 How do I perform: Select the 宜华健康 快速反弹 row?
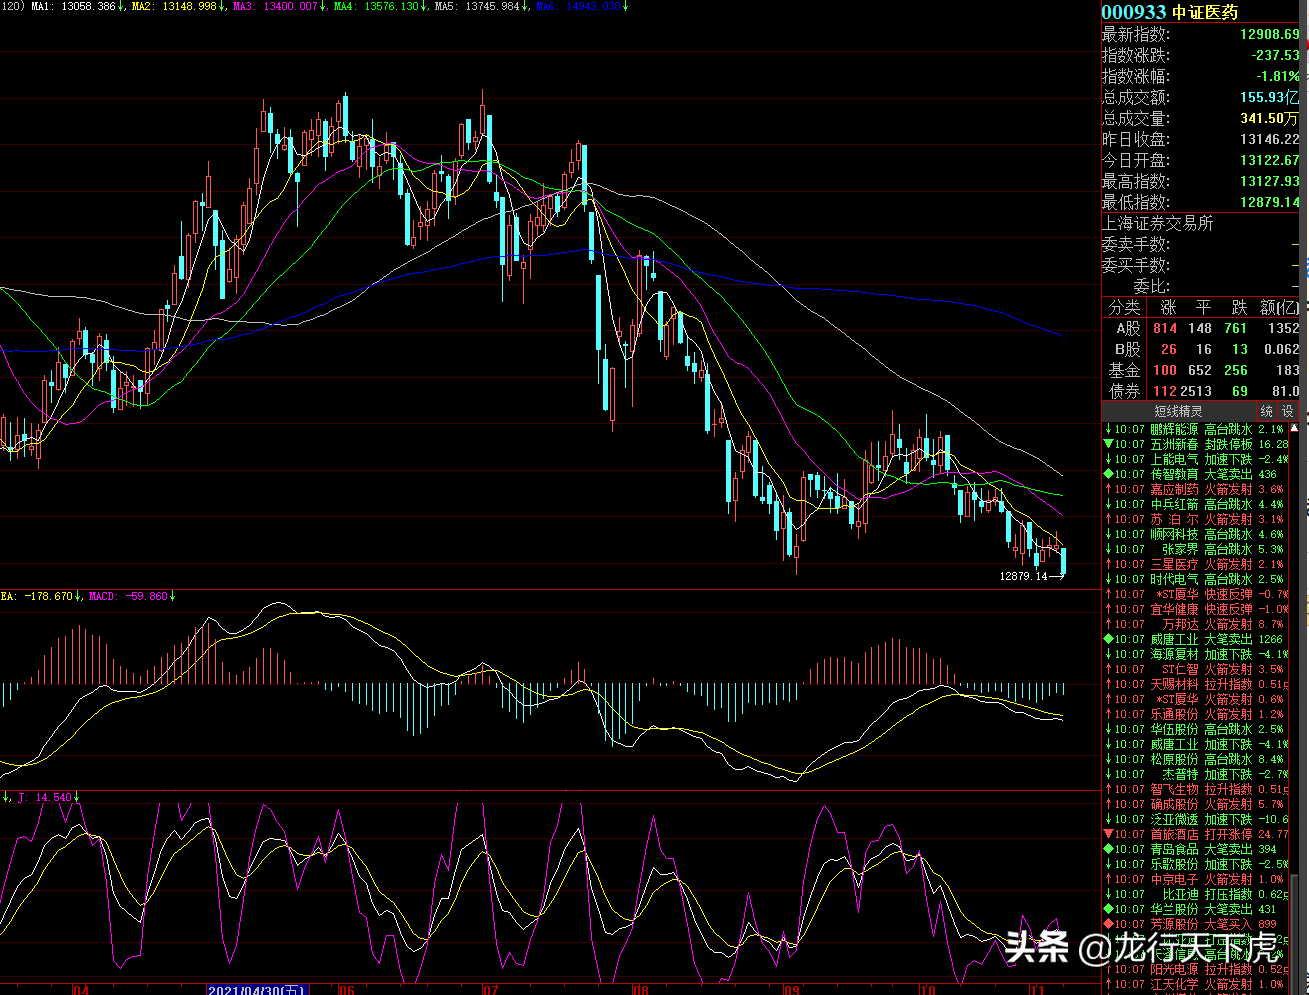(1196, 609)
